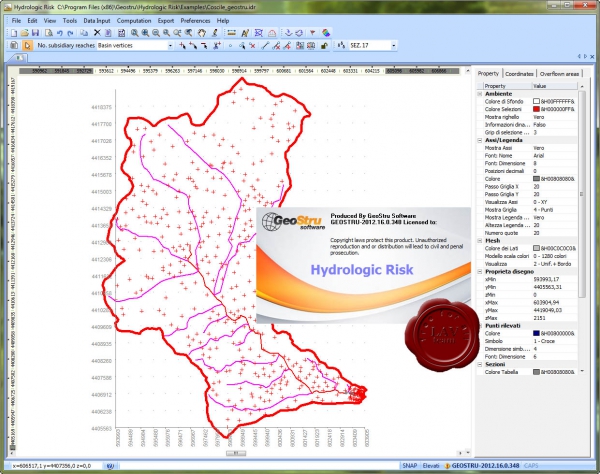This screenshot has width=600, height=474.
Task: Activate the orange selection pointer tool
Action: (27, 46)
